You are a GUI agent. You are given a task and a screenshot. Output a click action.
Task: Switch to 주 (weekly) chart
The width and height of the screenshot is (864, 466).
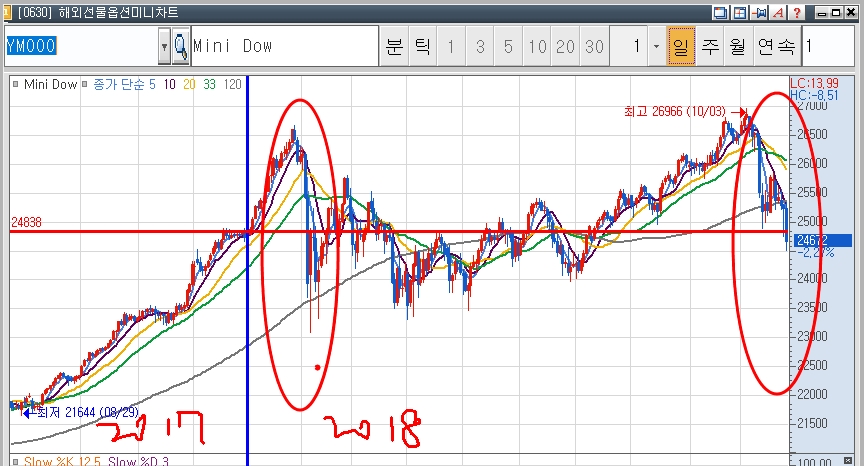click(x=710, y=46)
